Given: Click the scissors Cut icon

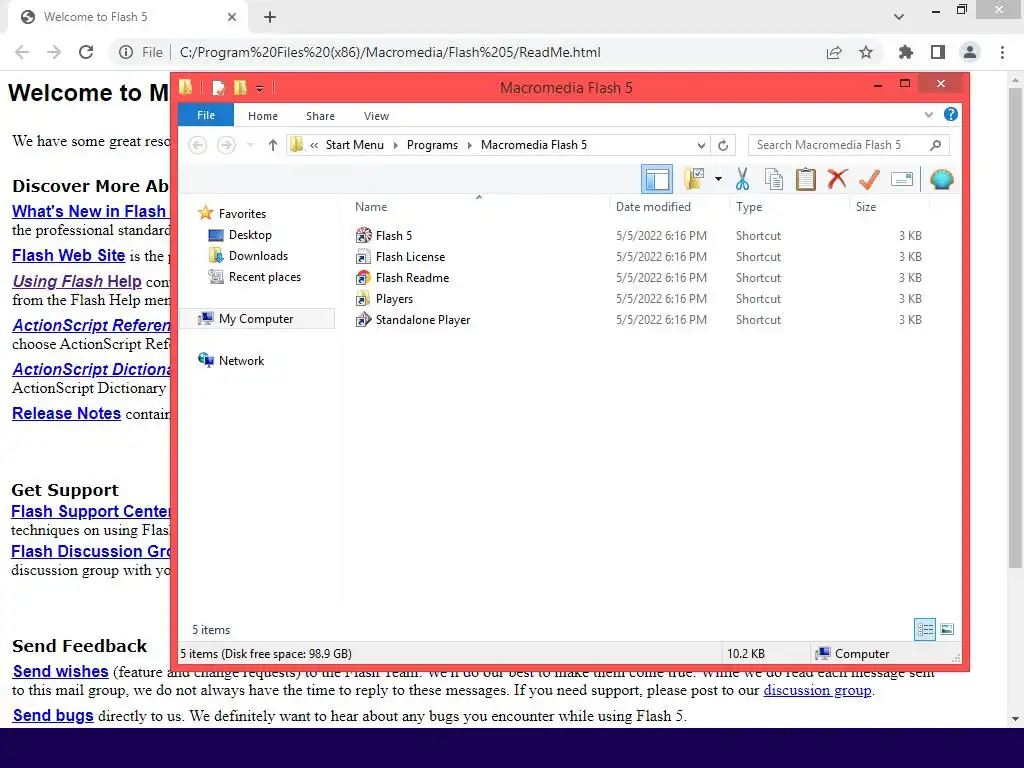Looking at the screenshot, I should click(x=743, y=179).
